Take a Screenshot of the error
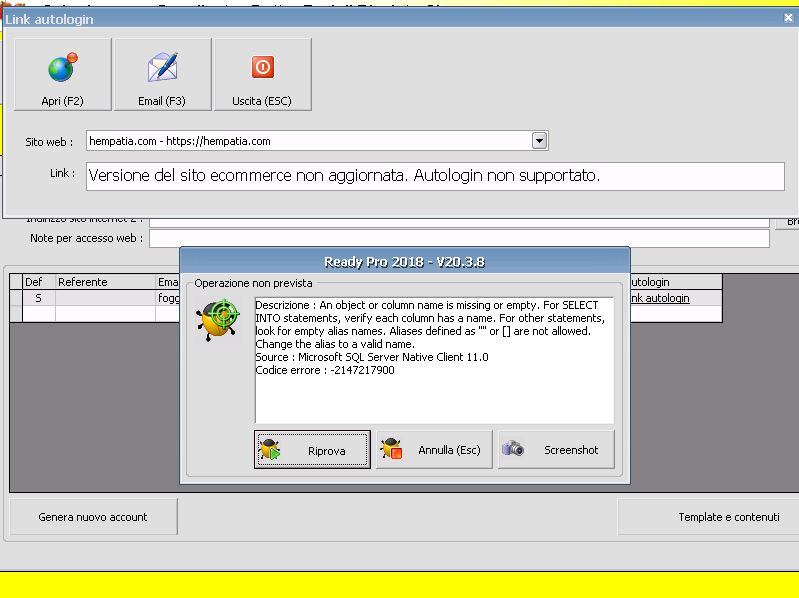Viewport: 799px width, 598px height. click(556, 449)
